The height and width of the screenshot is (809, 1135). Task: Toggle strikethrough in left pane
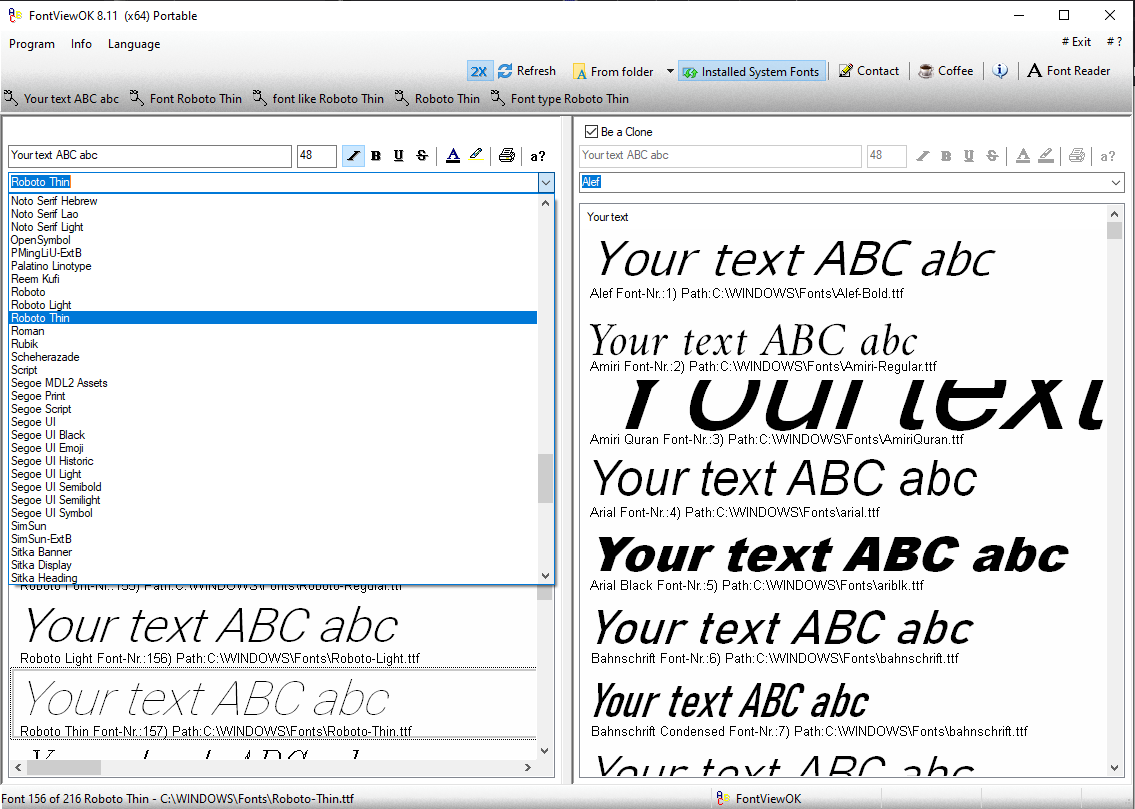(x=422, y=156)
